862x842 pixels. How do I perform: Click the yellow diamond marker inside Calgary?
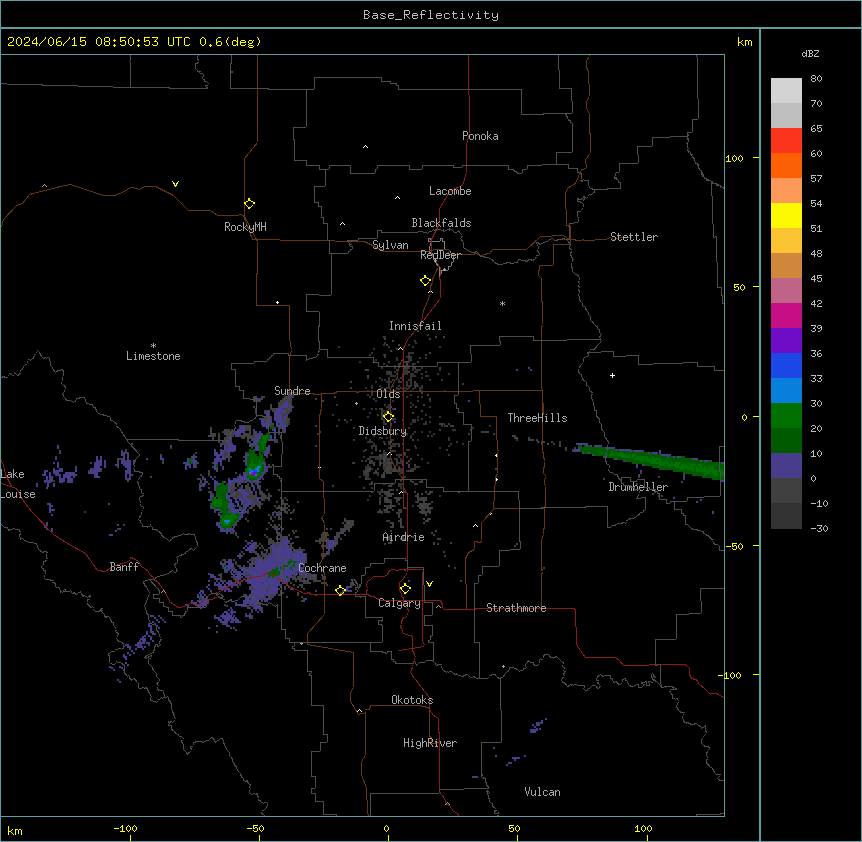405,589
